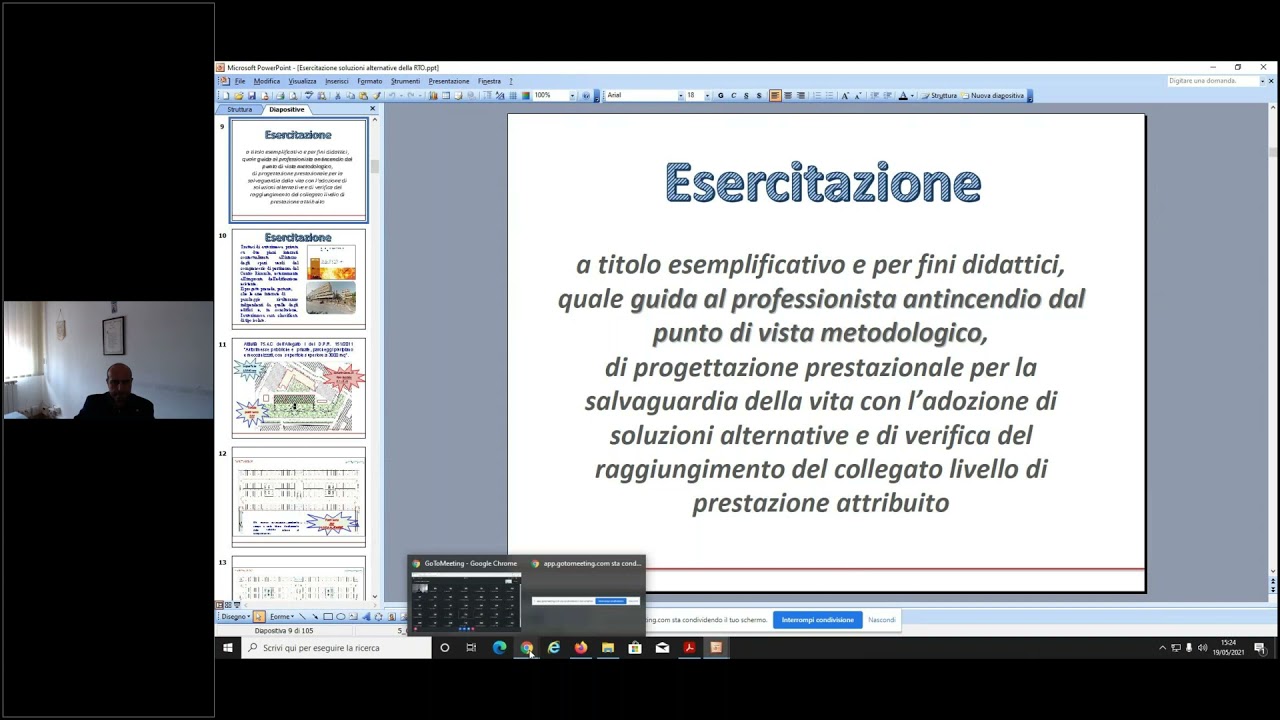The image size is (1280, 720).
Task: Align text left
Action: click(x=775, y=95)
